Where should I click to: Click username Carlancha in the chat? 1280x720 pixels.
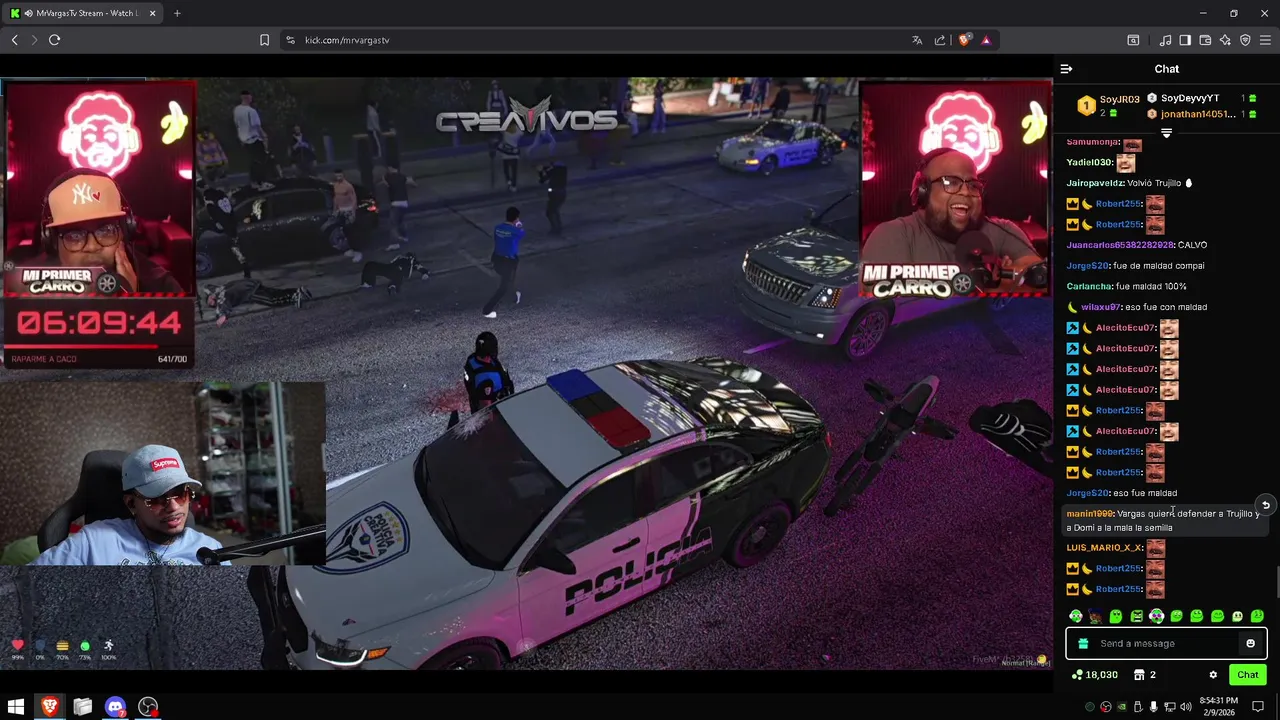[1089, 286]
